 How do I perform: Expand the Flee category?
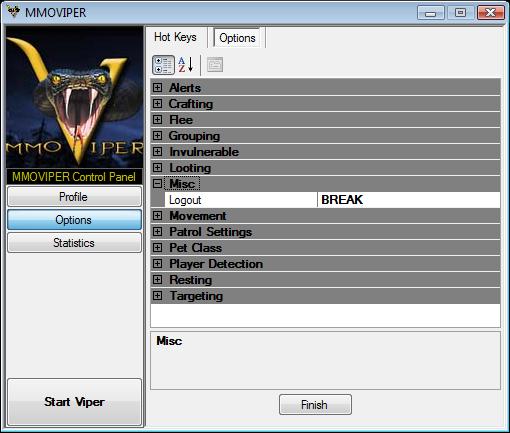pyautogui.click(x=157, y=120)
